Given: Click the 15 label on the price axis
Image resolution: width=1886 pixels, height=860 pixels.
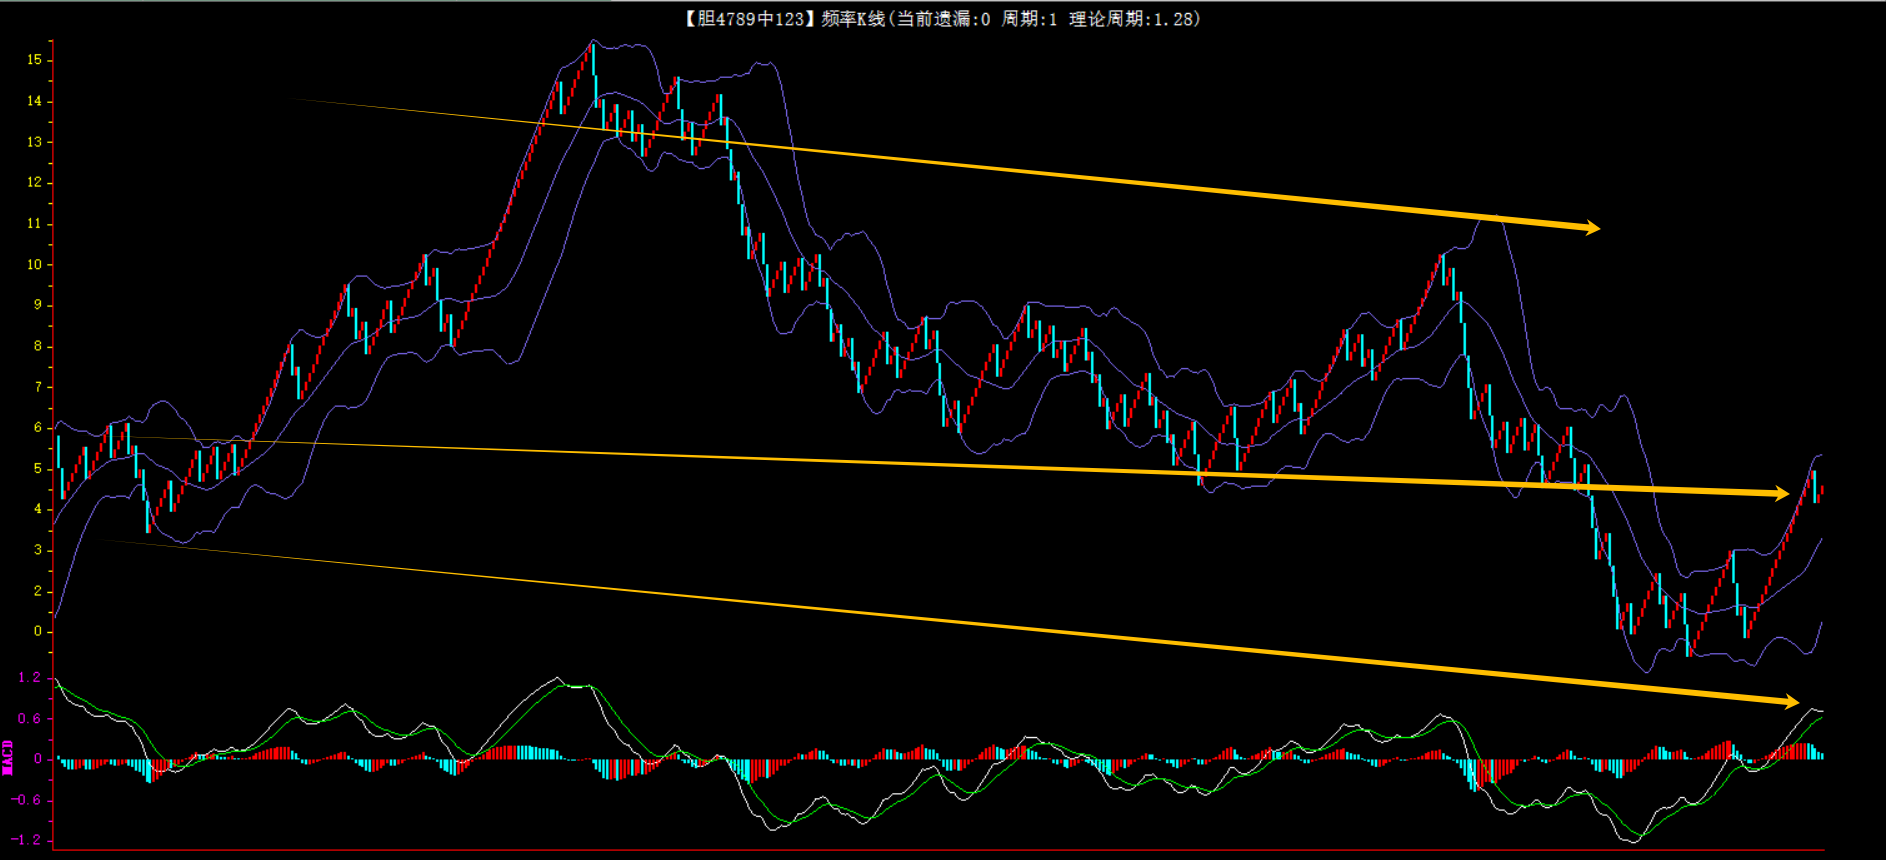Looking at the screenshot, I should coord(35,60).
